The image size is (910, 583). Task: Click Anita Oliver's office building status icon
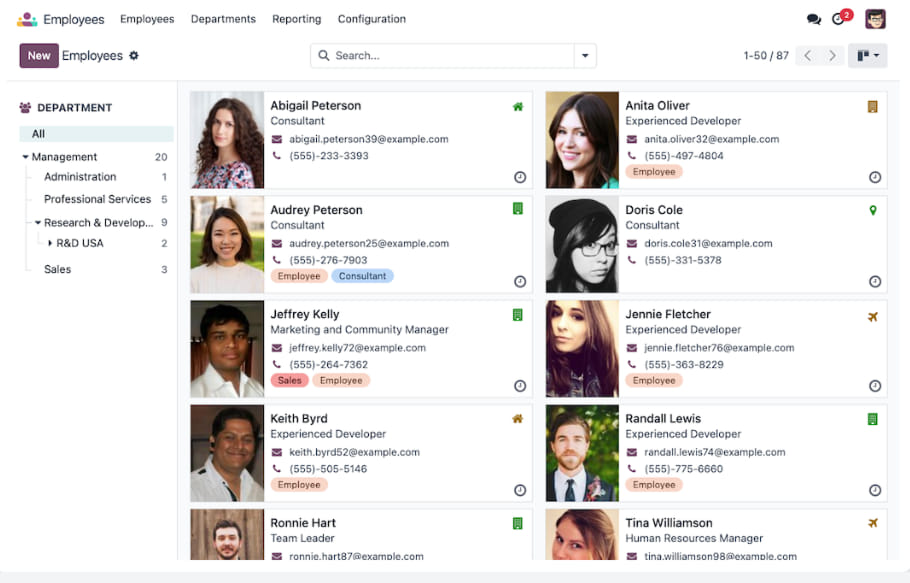click(873, 106)
